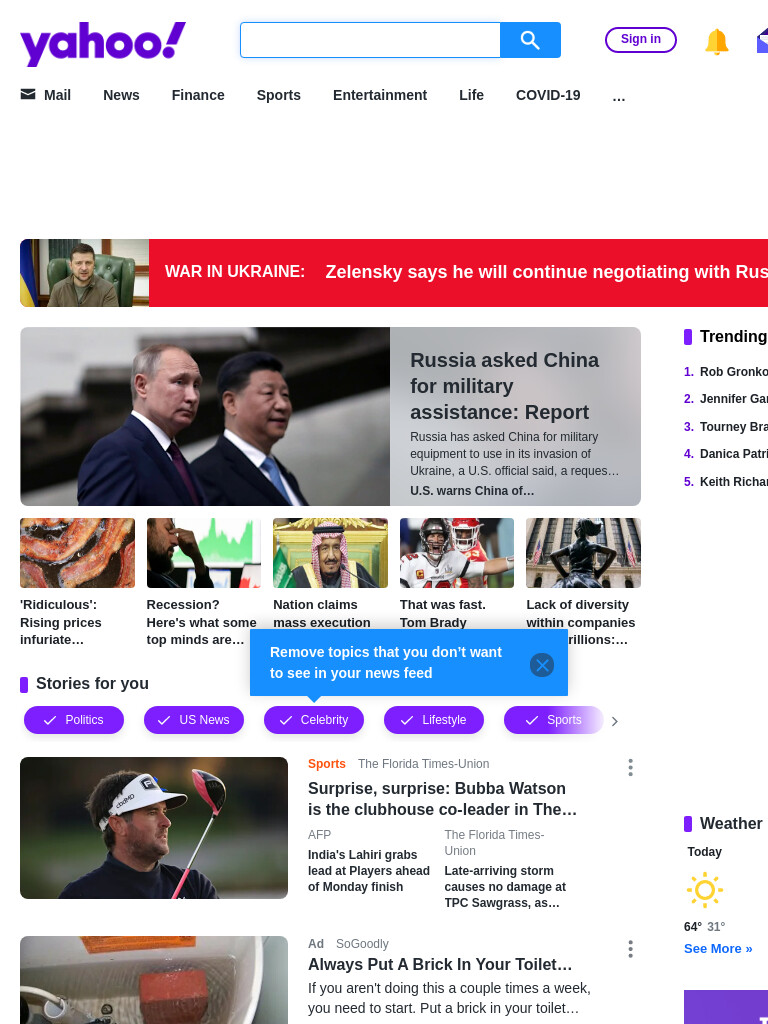Toggle the Sports topic chip
768x1024 pixels.
tap(554, 720)
